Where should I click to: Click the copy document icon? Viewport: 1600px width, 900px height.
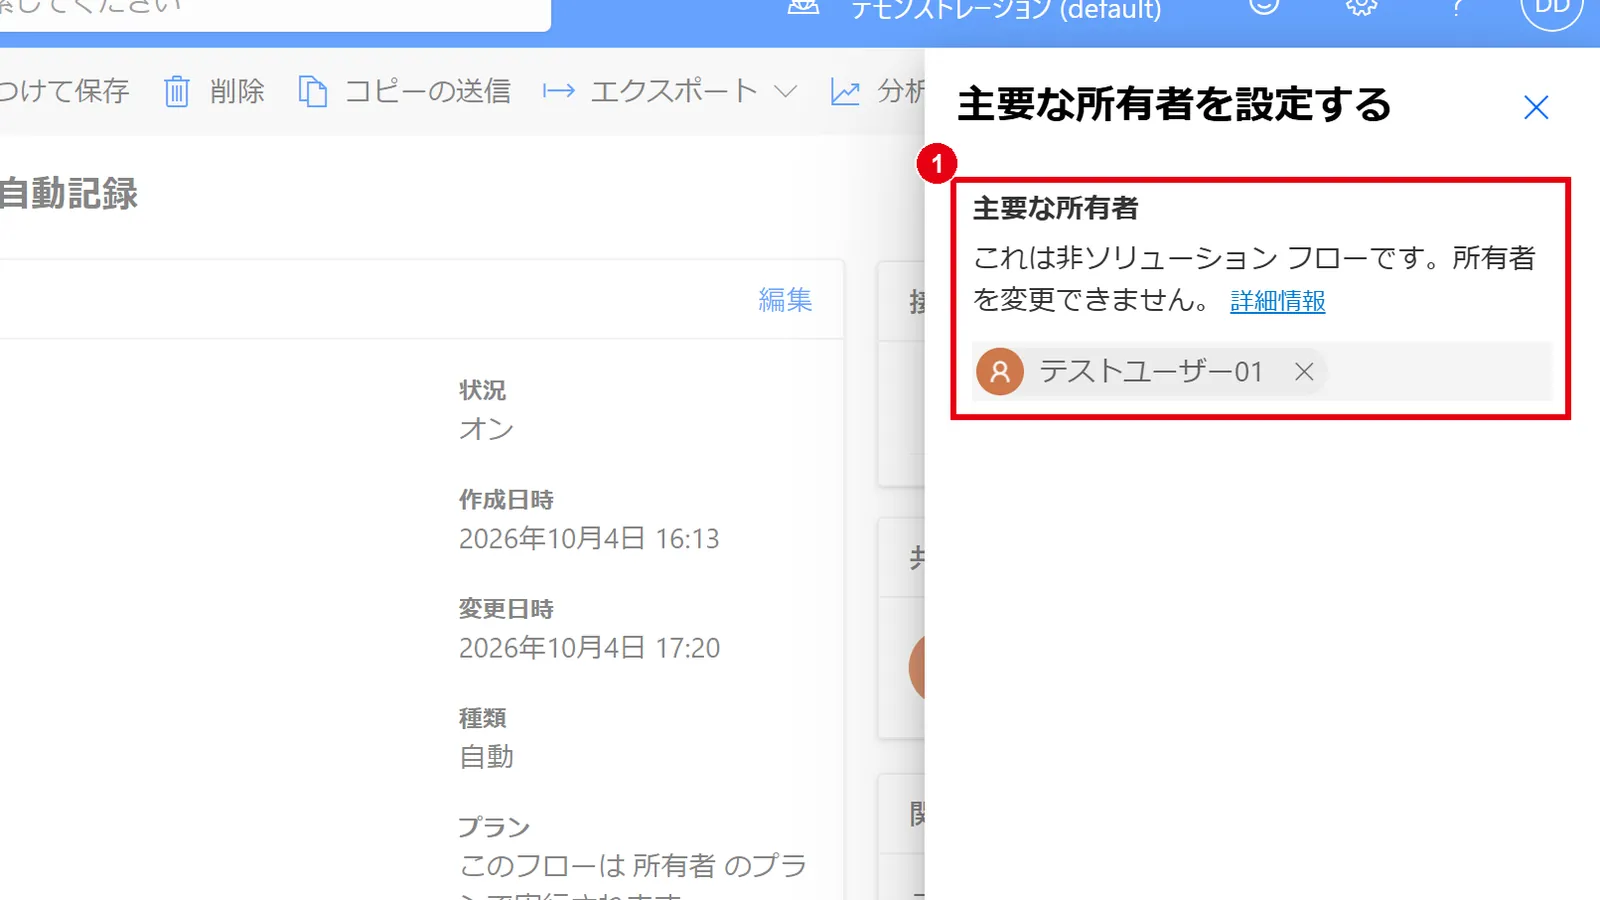(x=313, y=92)
